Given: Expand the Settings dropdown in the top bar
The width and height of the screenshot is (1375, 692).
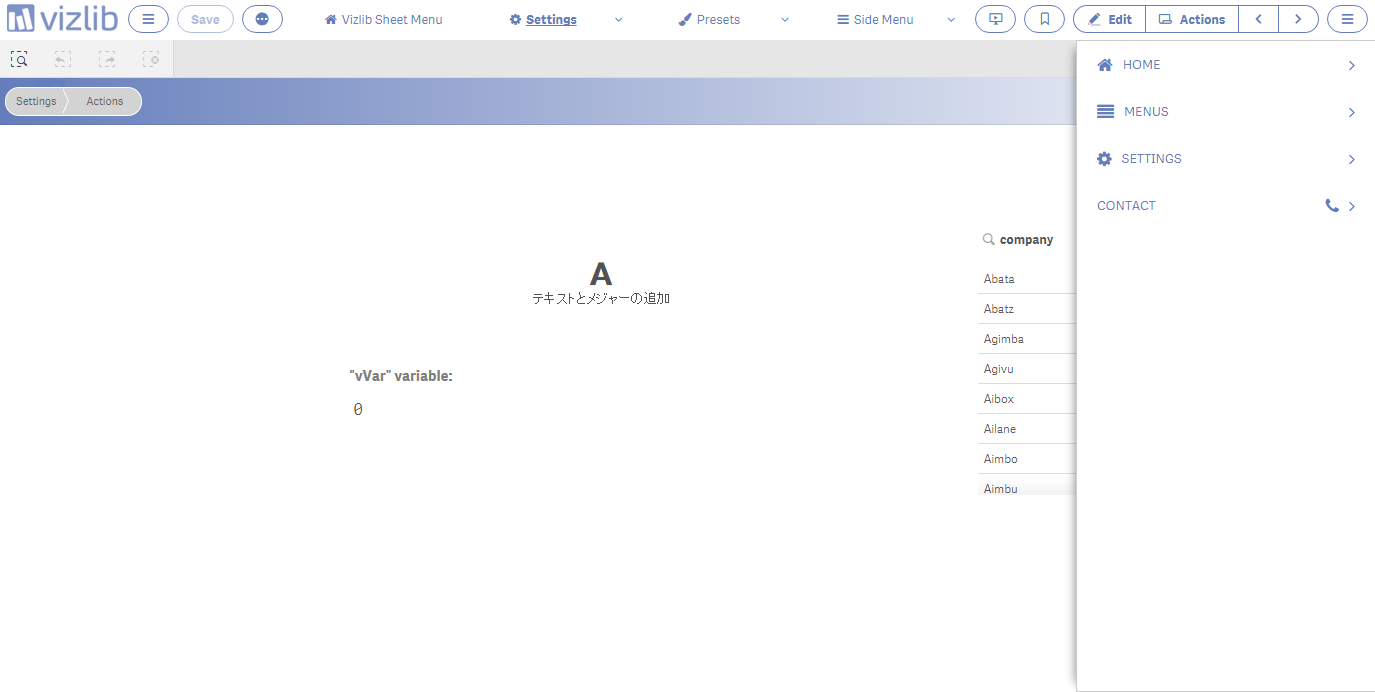Looking at the screenshot, I should [x=618, y=19].
